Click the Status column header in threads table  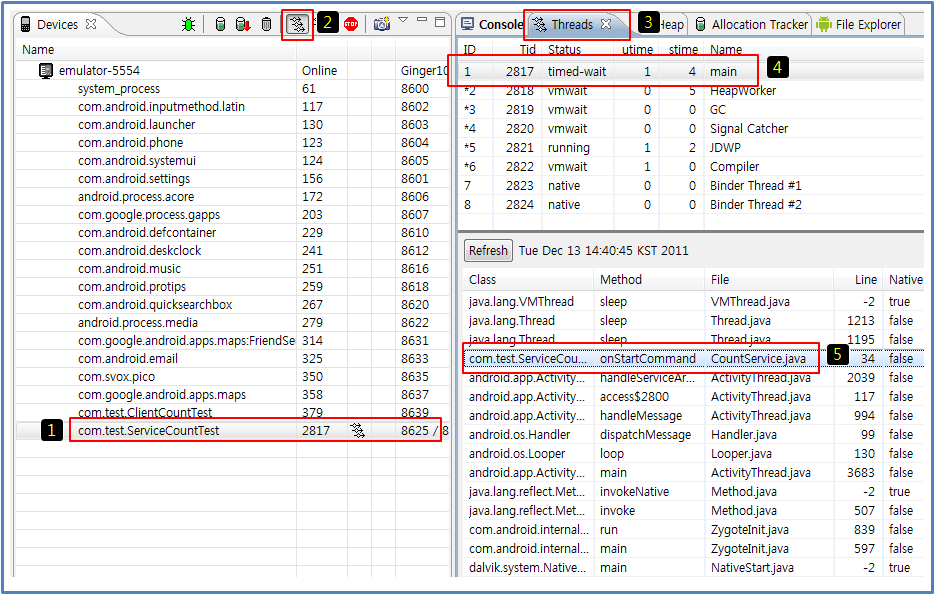(x=564, y=49)
